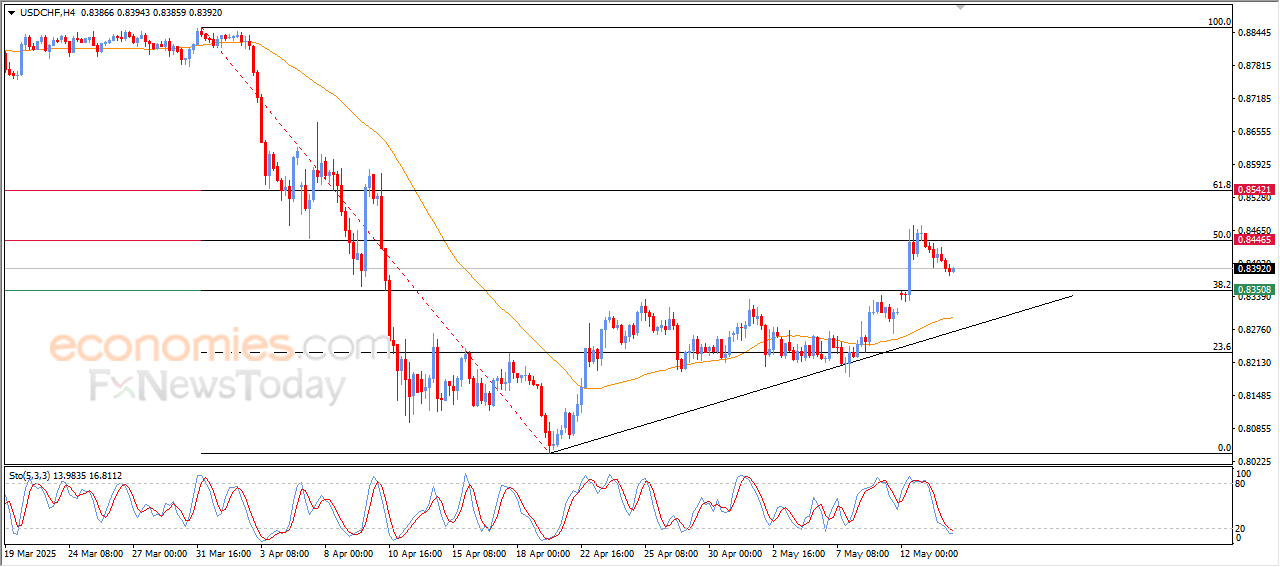Click the 15 Apr 08:00 time label
Viewport: 1280px width, 567px height.
tap(479, 553)
